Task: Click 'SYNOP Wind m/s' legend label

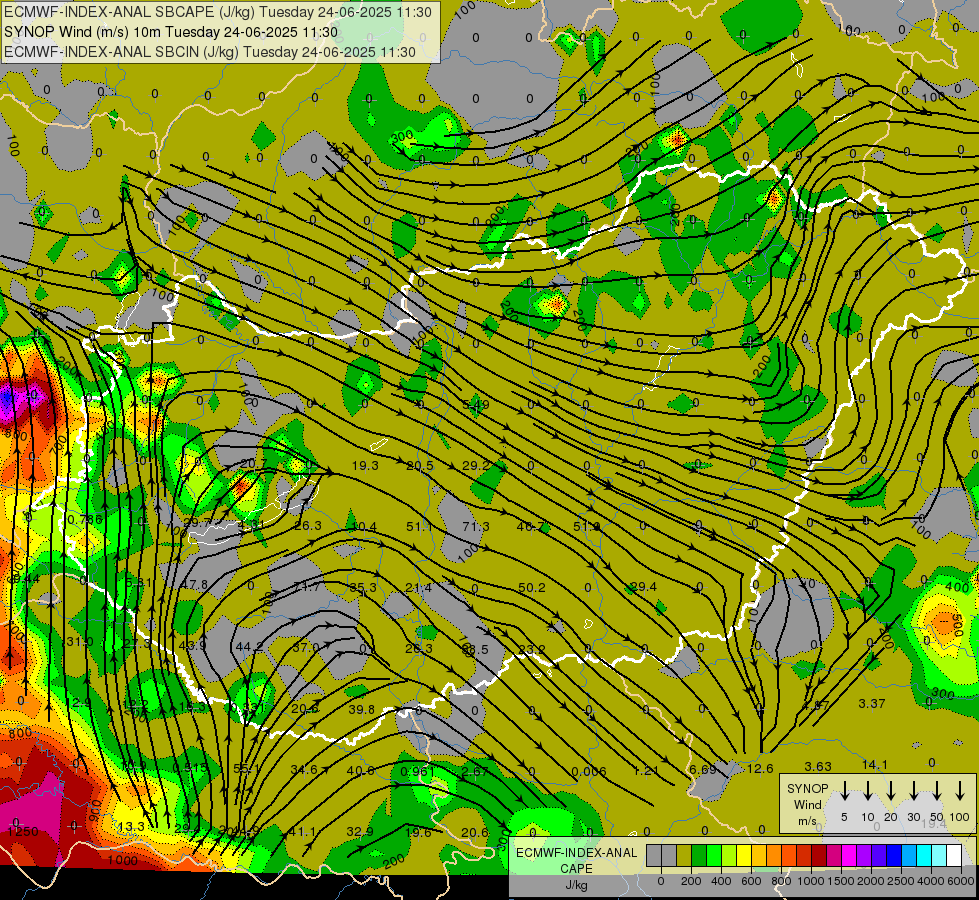Action: coord(807,804)
